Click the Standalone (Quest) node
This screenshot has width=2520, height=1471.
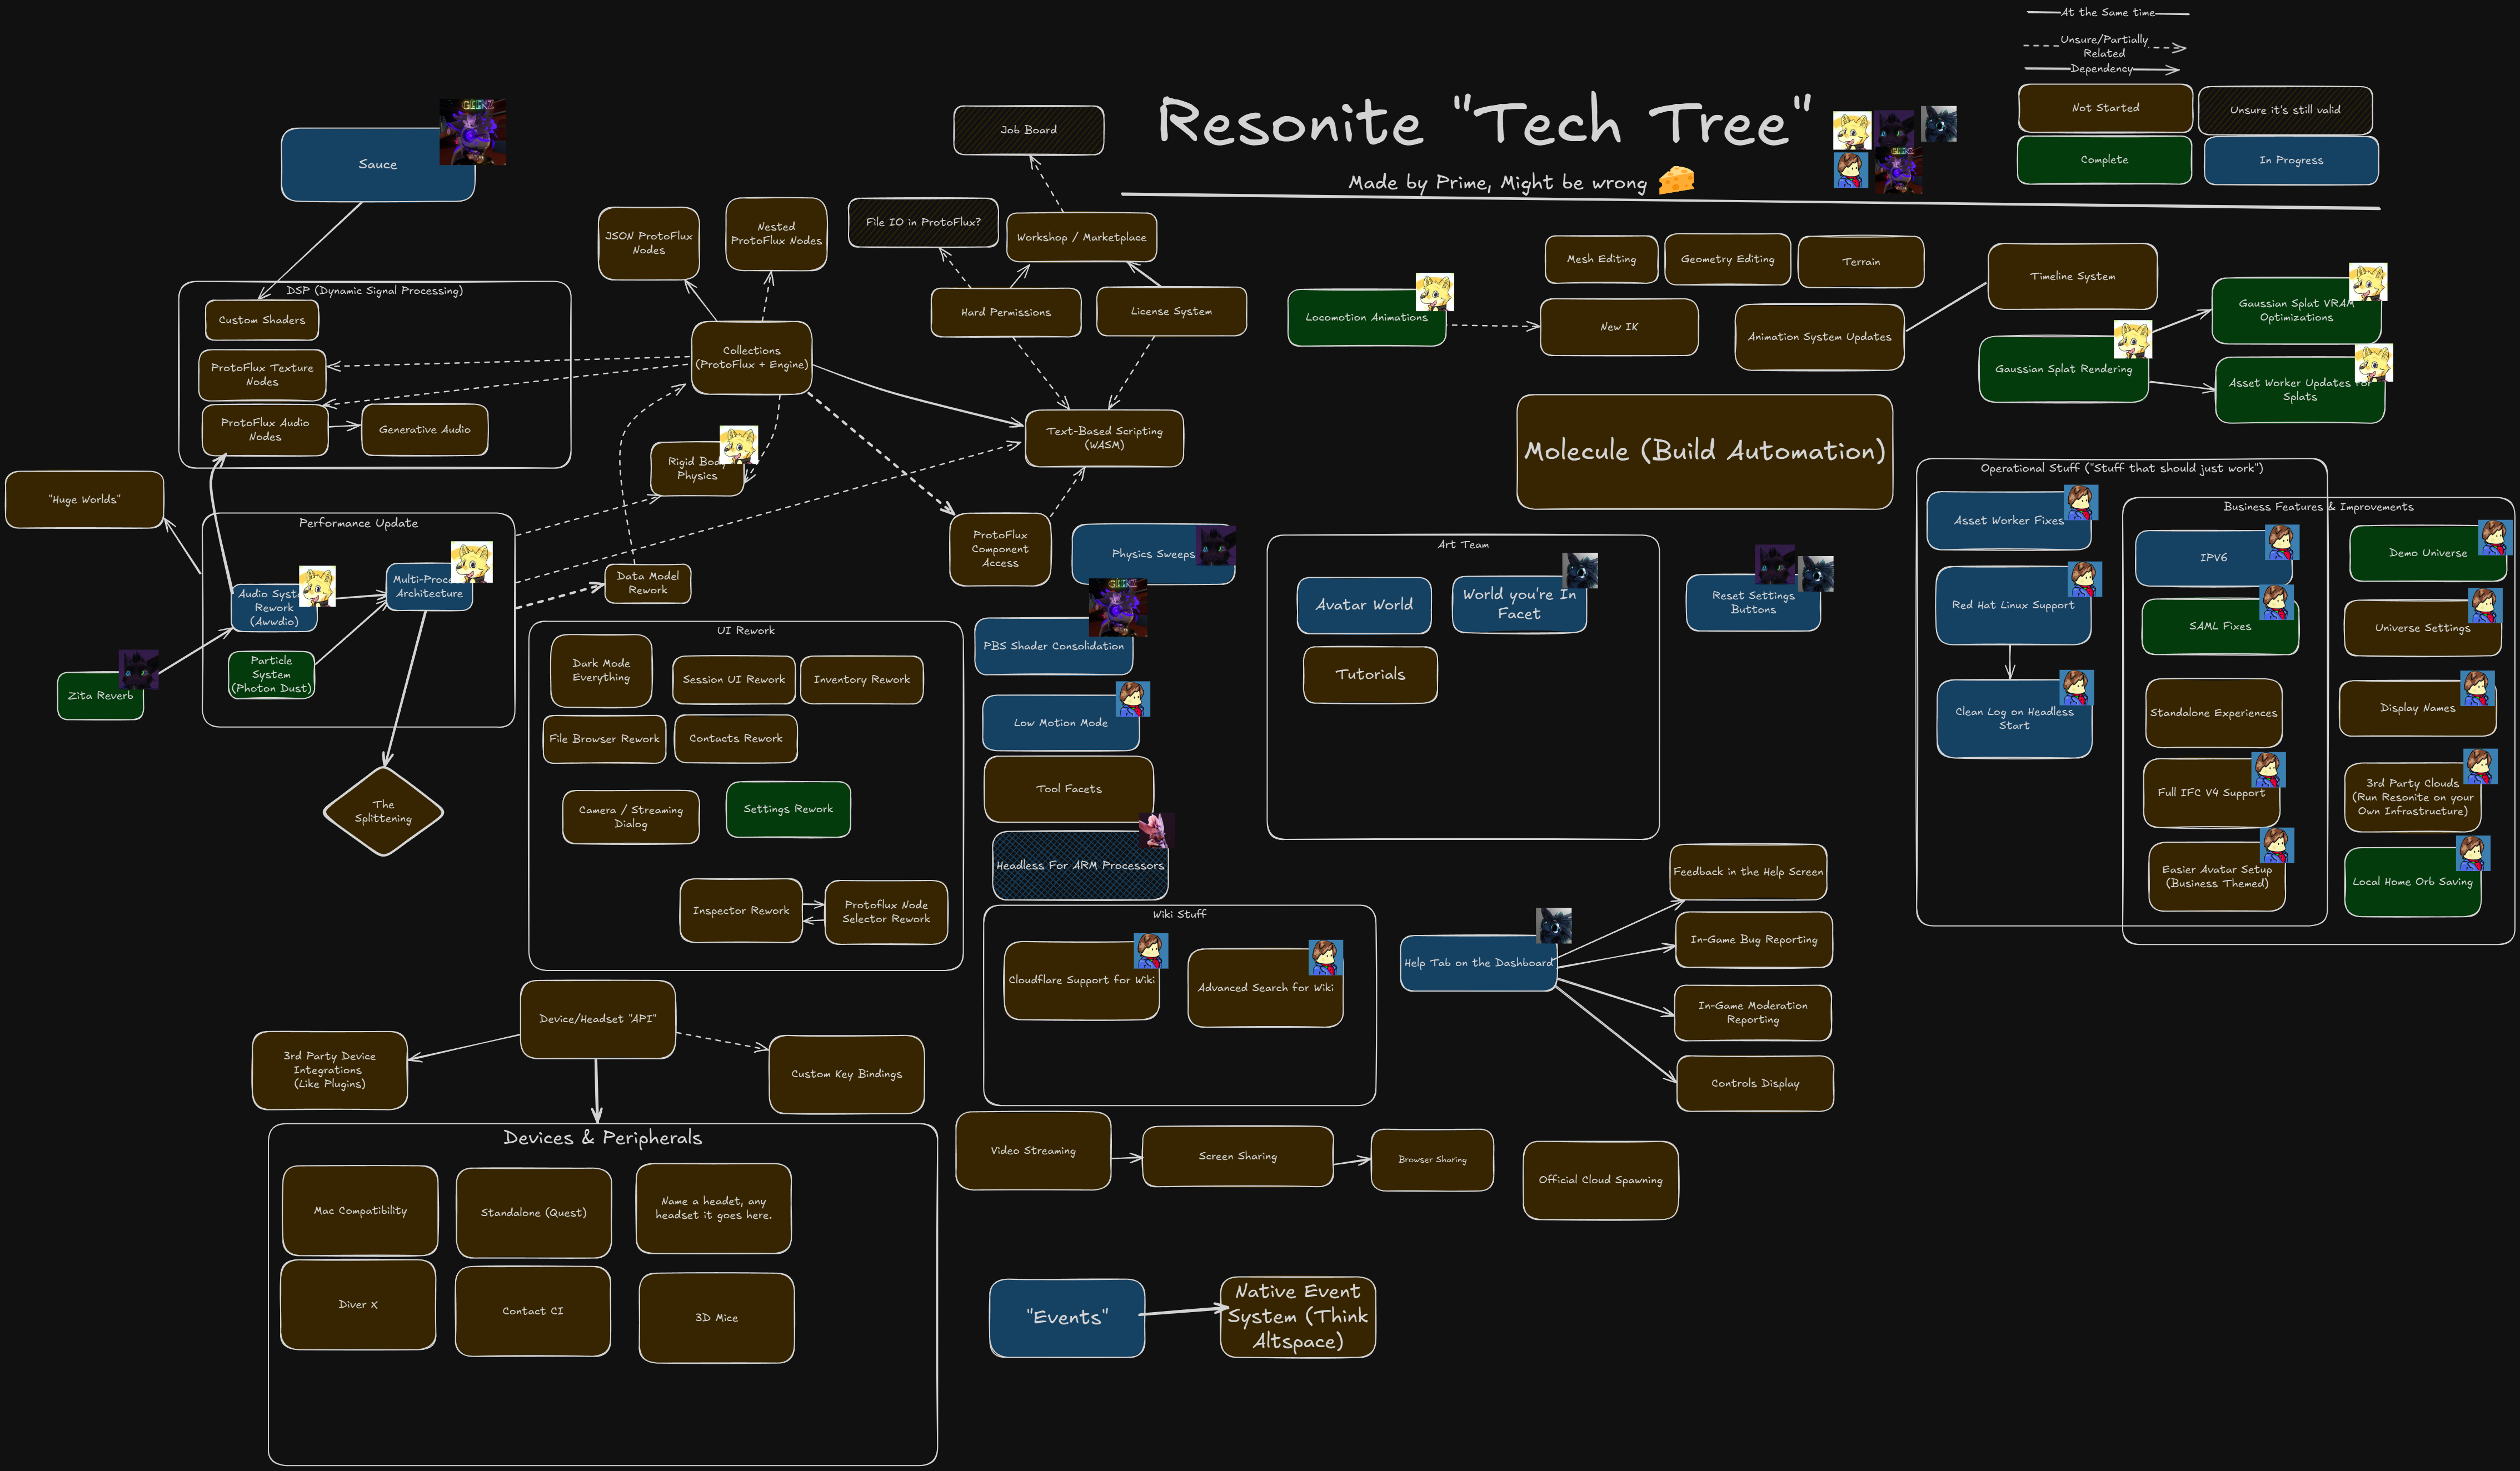click(533, 1212)
